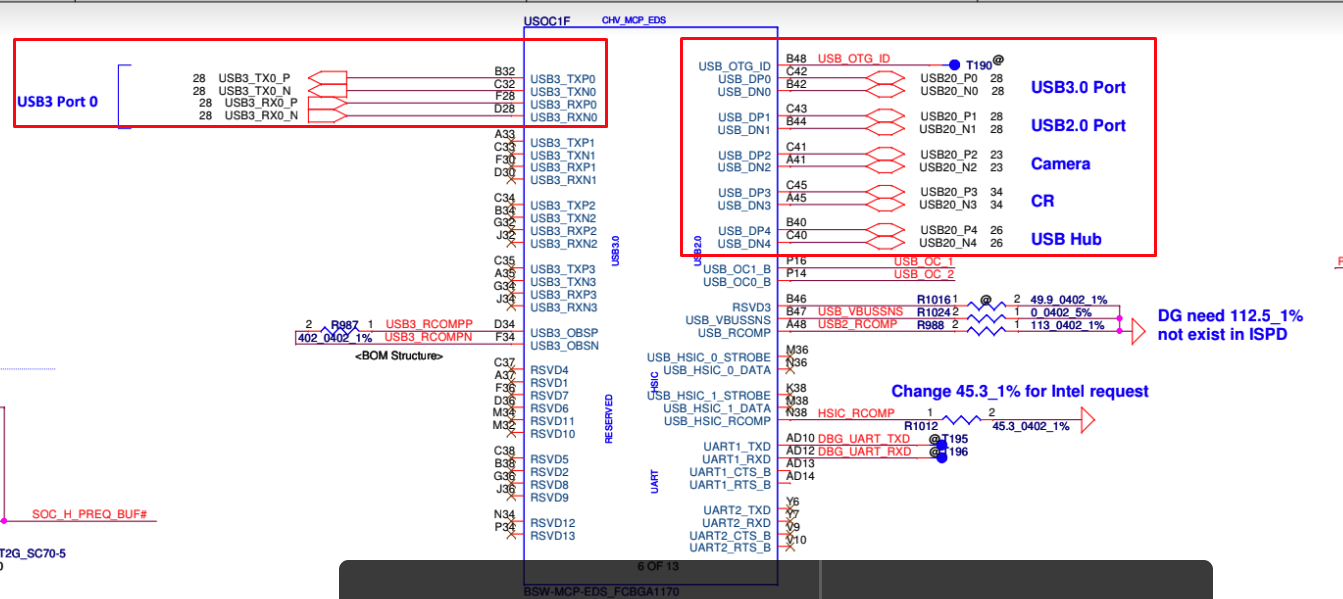Select the USB2_RCOMP net label

tap(857, 325)
